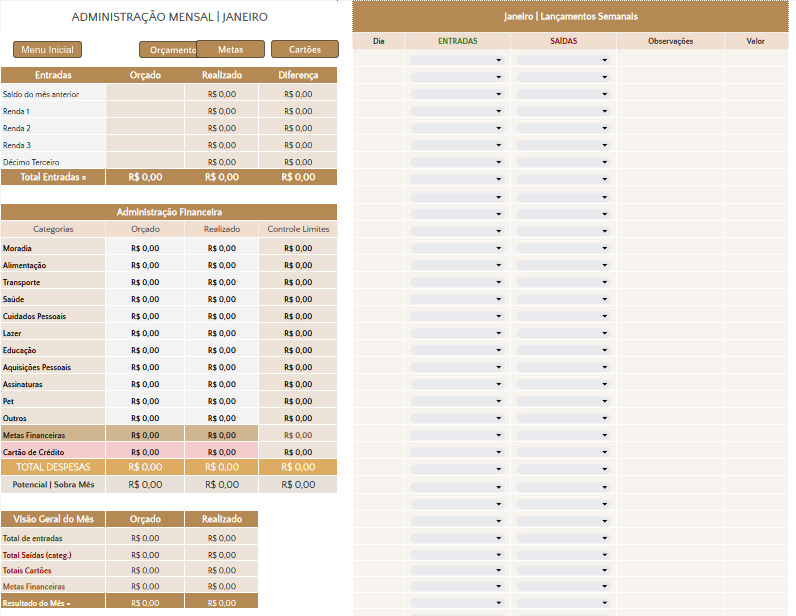Viewport: 796px width, 616px height.
Task: Select the TOTAL DESPESAS label cell
Action: coord(53,467)
